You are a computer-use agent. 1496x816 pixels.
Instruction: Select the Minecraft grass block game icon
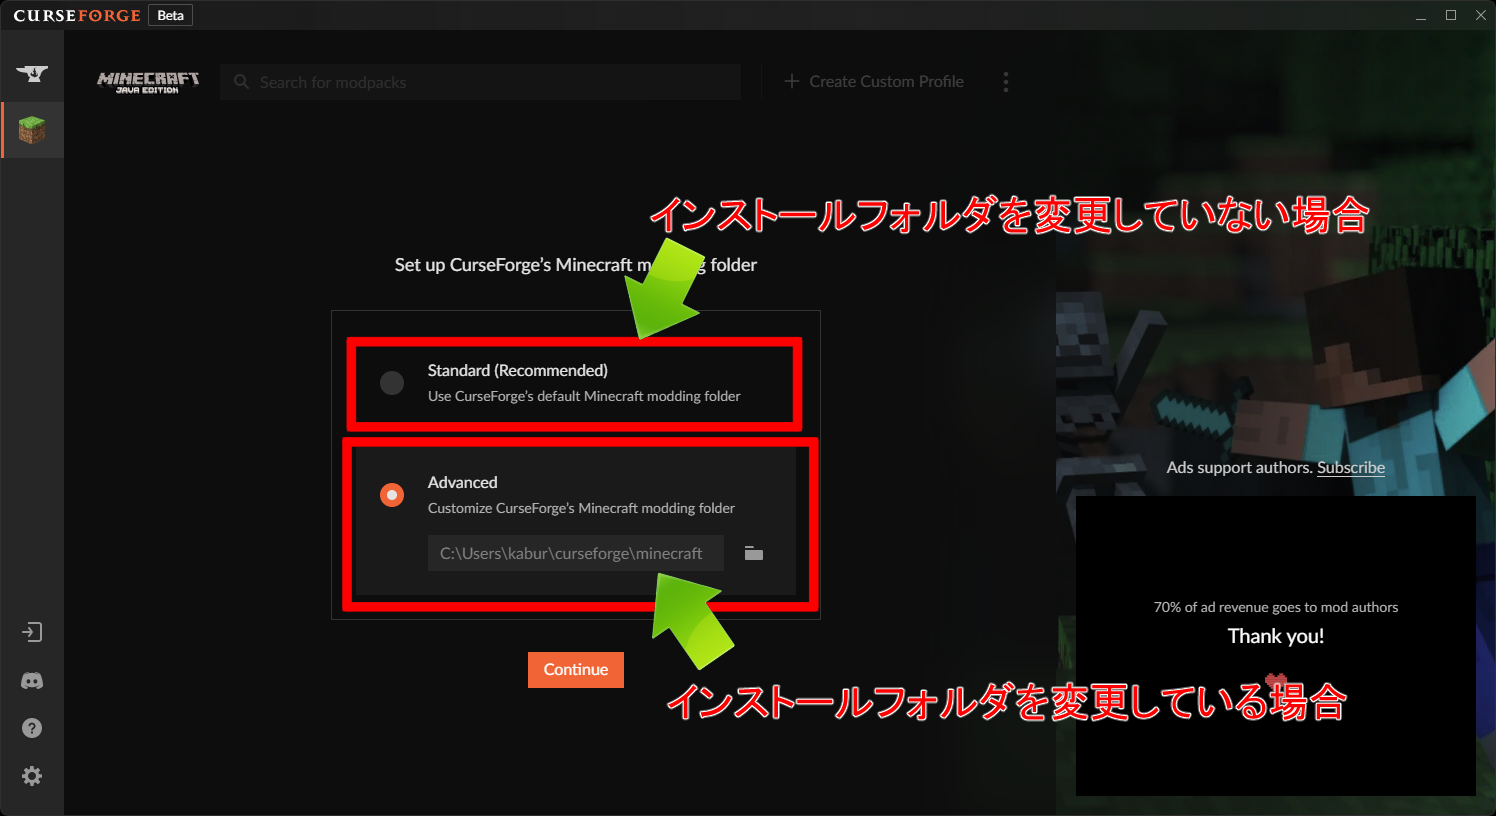coord(32,130)
